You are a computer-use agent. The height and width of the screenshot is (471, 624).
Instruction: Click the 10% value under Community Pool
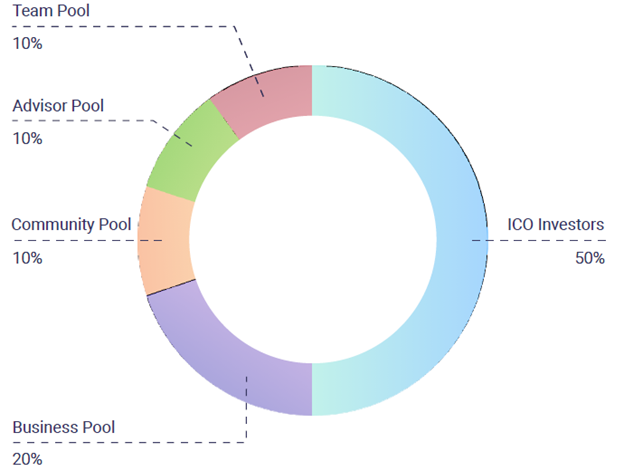pyautogui.click(x=27, y=258)
